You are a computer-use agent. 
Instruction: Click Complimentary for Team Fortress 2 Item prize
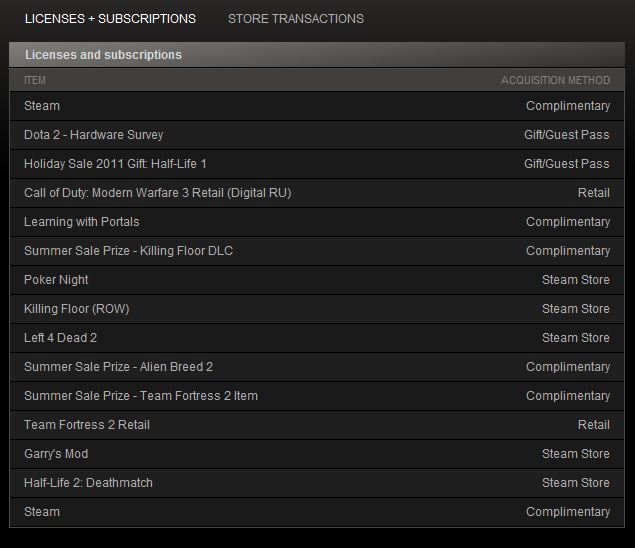click(568, 396)
